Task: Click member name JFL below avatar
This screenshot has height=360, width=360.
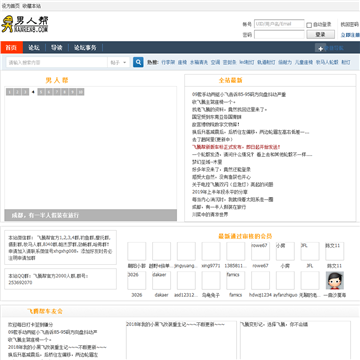Action: [x=310, y=266]
